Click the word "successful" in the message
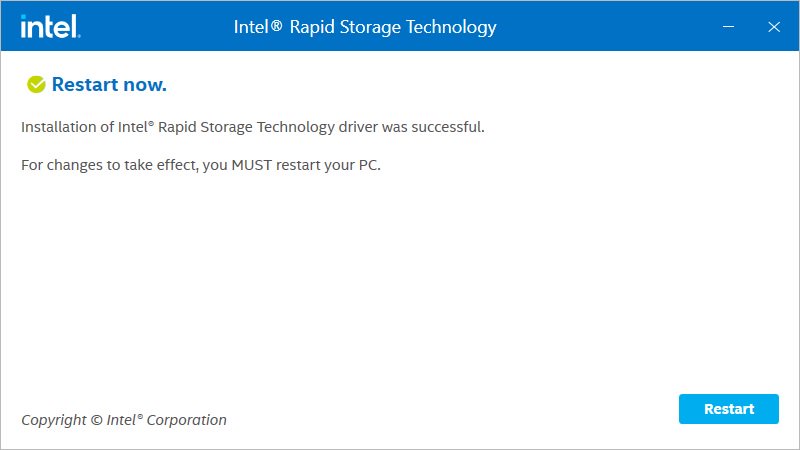 [450, 127]
